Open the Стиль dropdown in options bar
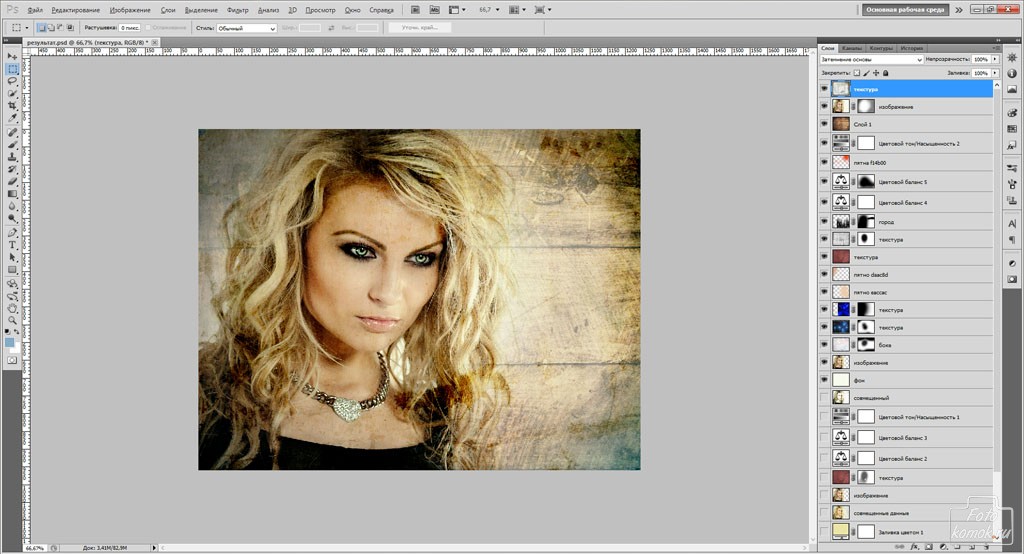 tap(245, 28)
